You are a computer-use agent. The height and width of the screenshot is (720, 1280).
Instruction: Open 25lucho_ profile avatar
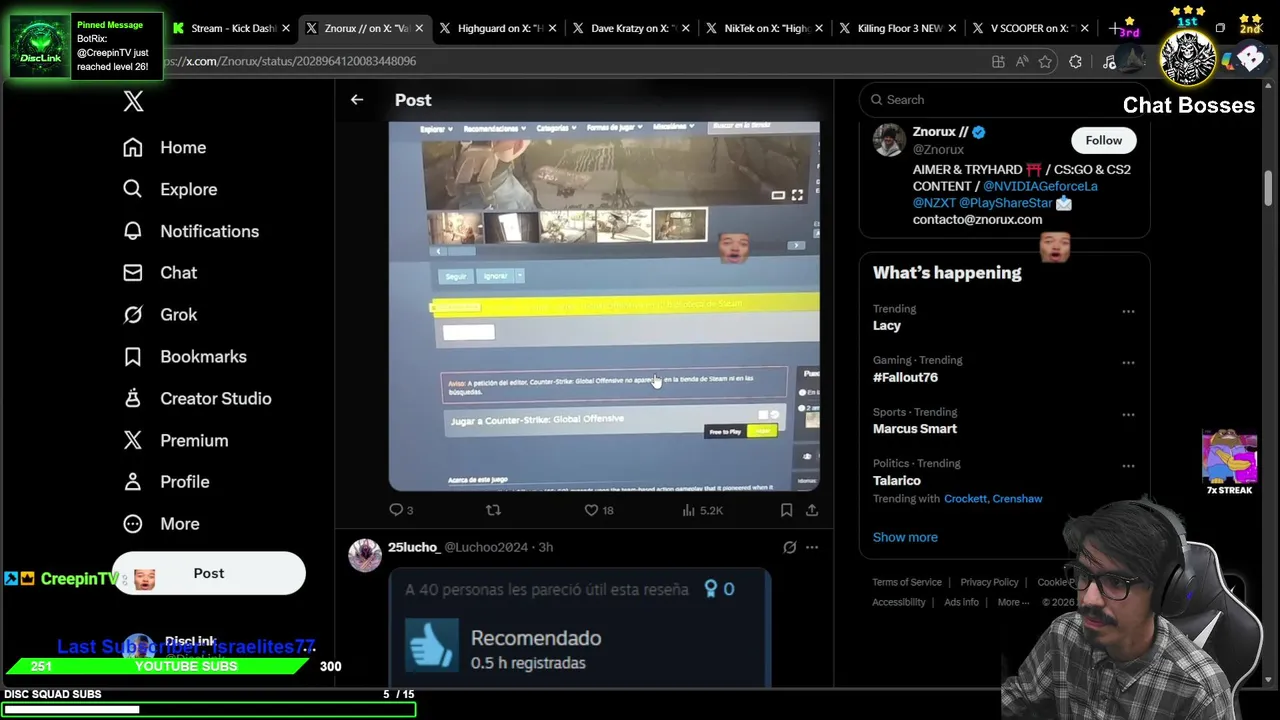tap(365, 555)
